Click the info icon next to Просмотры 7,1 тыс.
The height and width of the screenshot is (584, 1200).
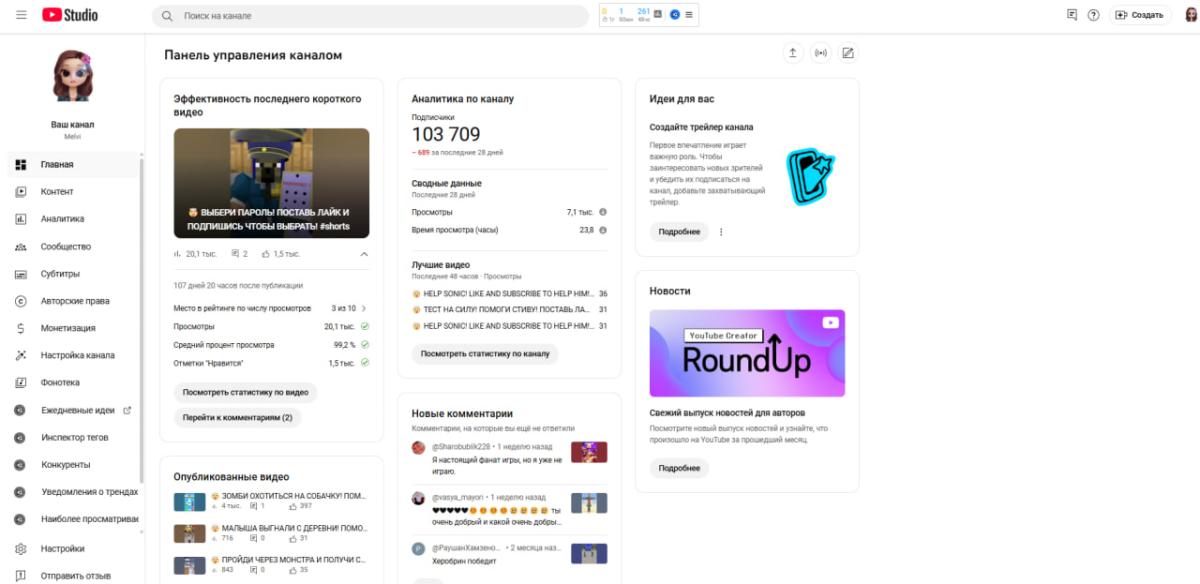603,212
